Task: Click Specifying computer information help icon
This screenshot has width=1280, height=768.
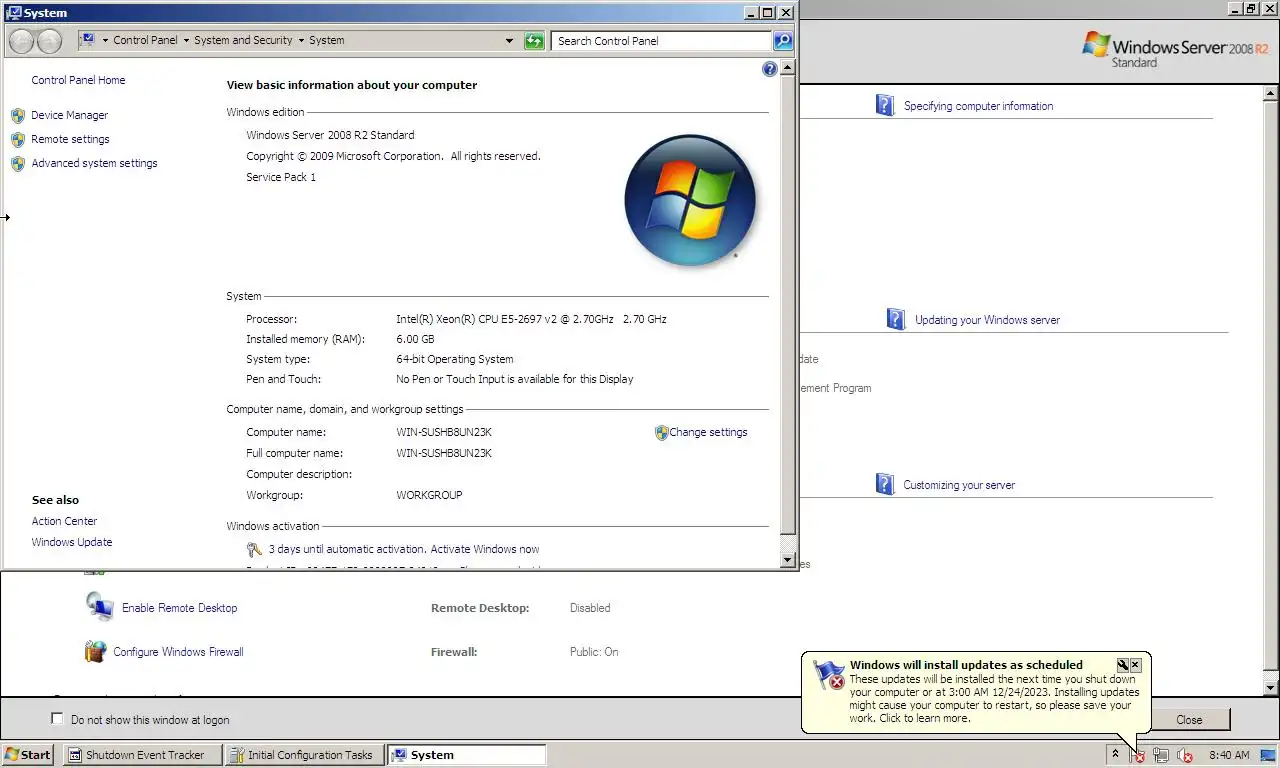Action: click(x=885, y=106)
